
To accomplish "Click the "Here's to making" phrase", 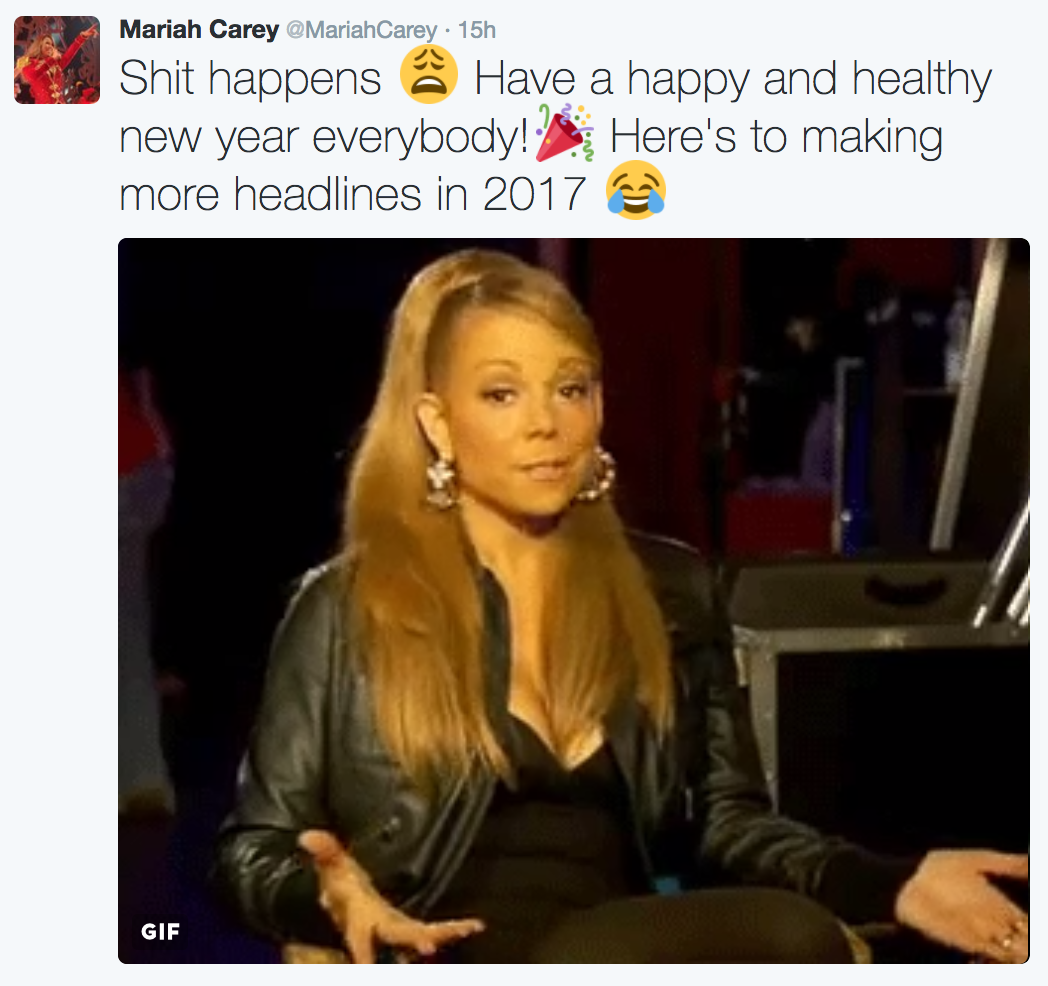I will point(777,136).
